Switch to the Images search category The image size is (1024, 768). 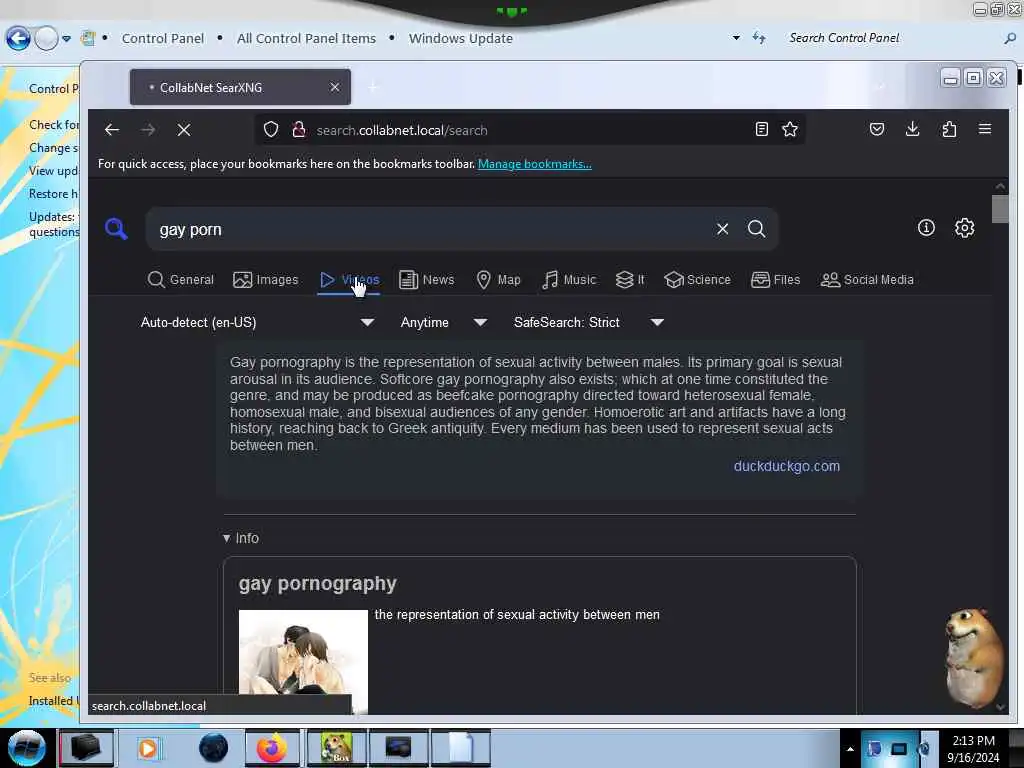[x=266, y=280]
